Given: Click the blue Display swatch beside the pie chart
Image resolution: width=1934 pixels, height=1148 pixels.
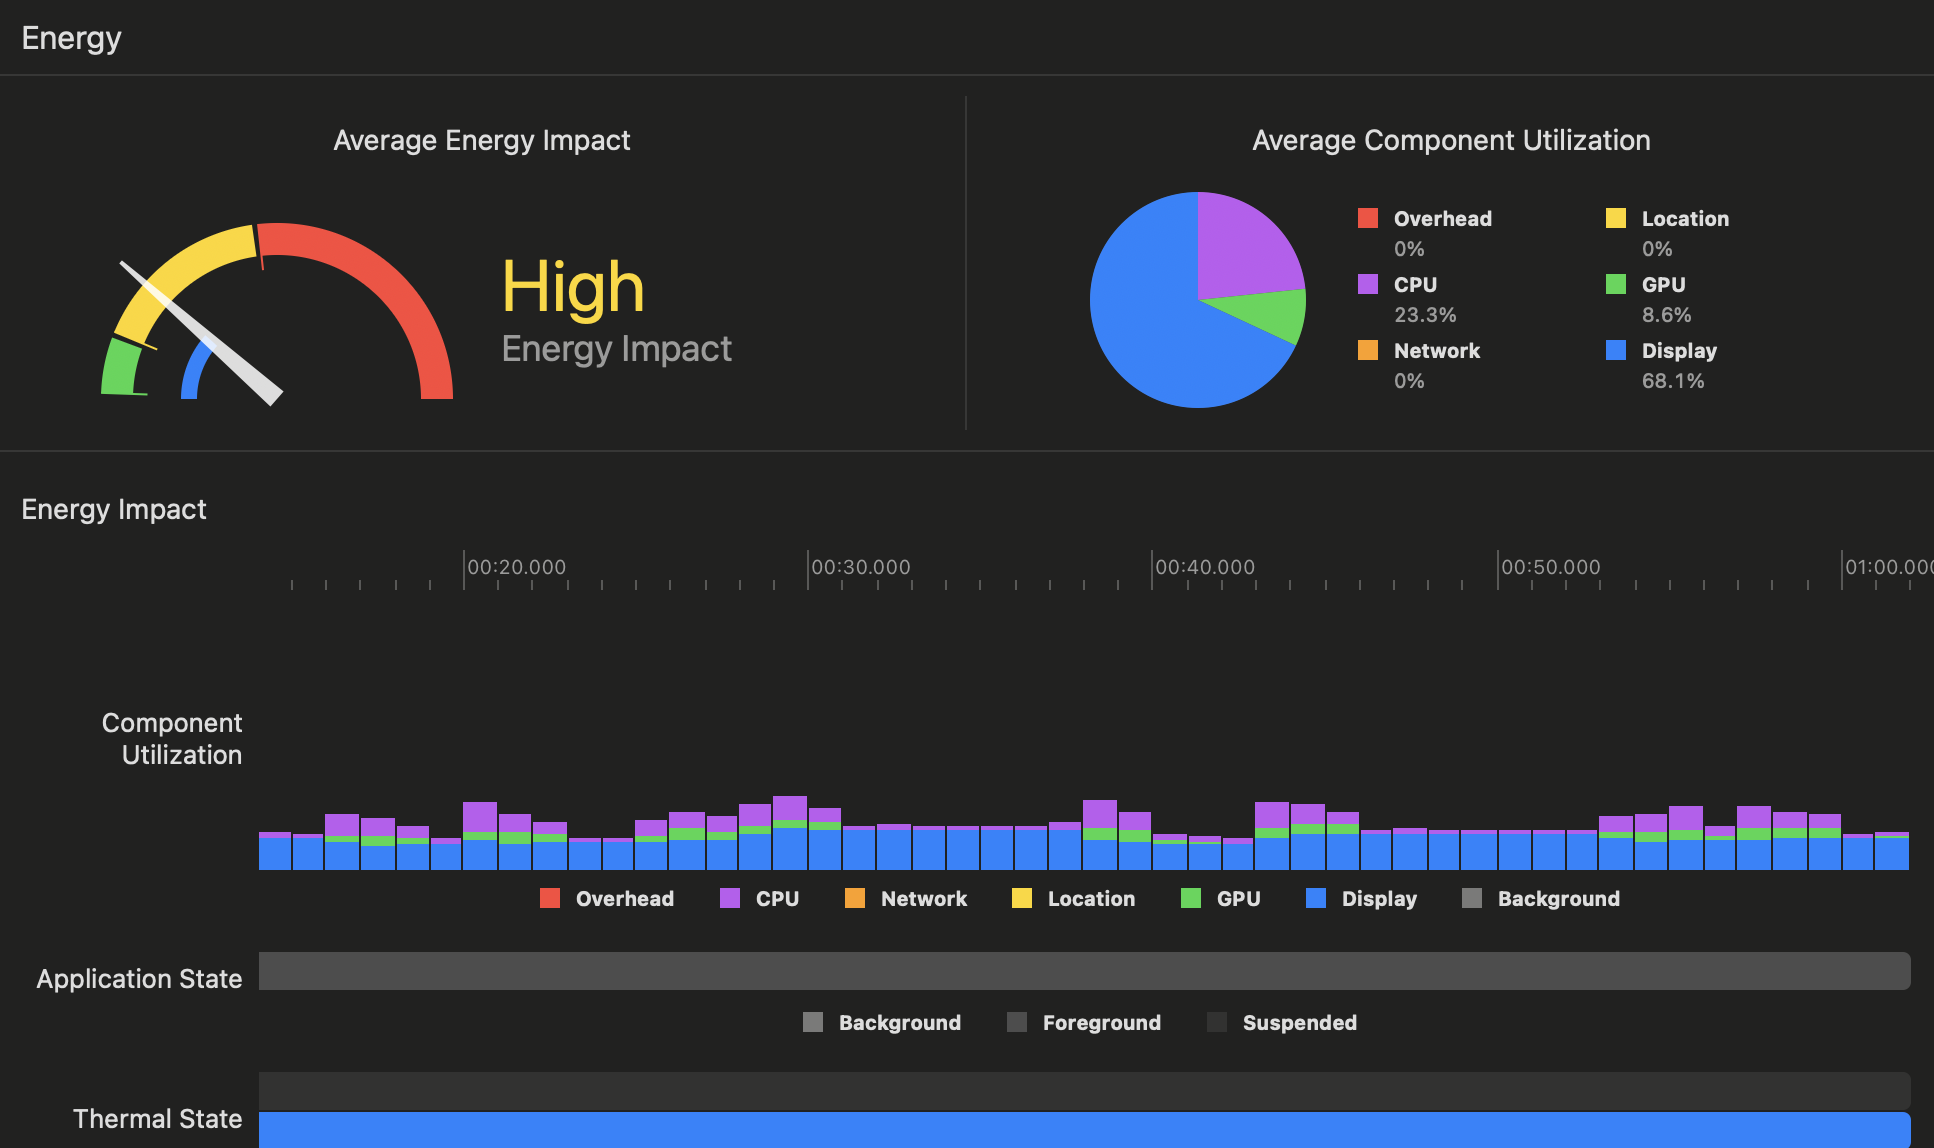Looking at the screenshot, I should (1615, 350).
